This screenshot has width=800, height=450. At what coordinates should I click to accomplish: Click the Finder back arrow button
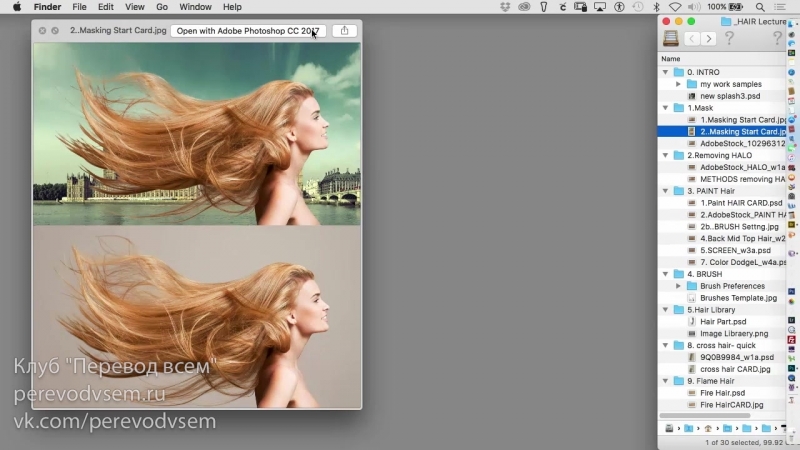coord(691,39)
